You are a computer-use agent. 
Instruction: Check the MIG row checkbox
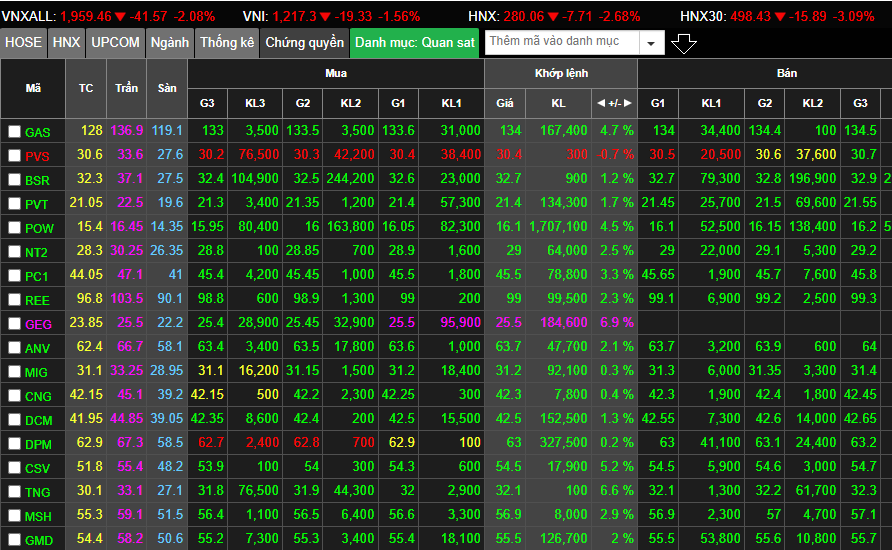tap(14, 372)
